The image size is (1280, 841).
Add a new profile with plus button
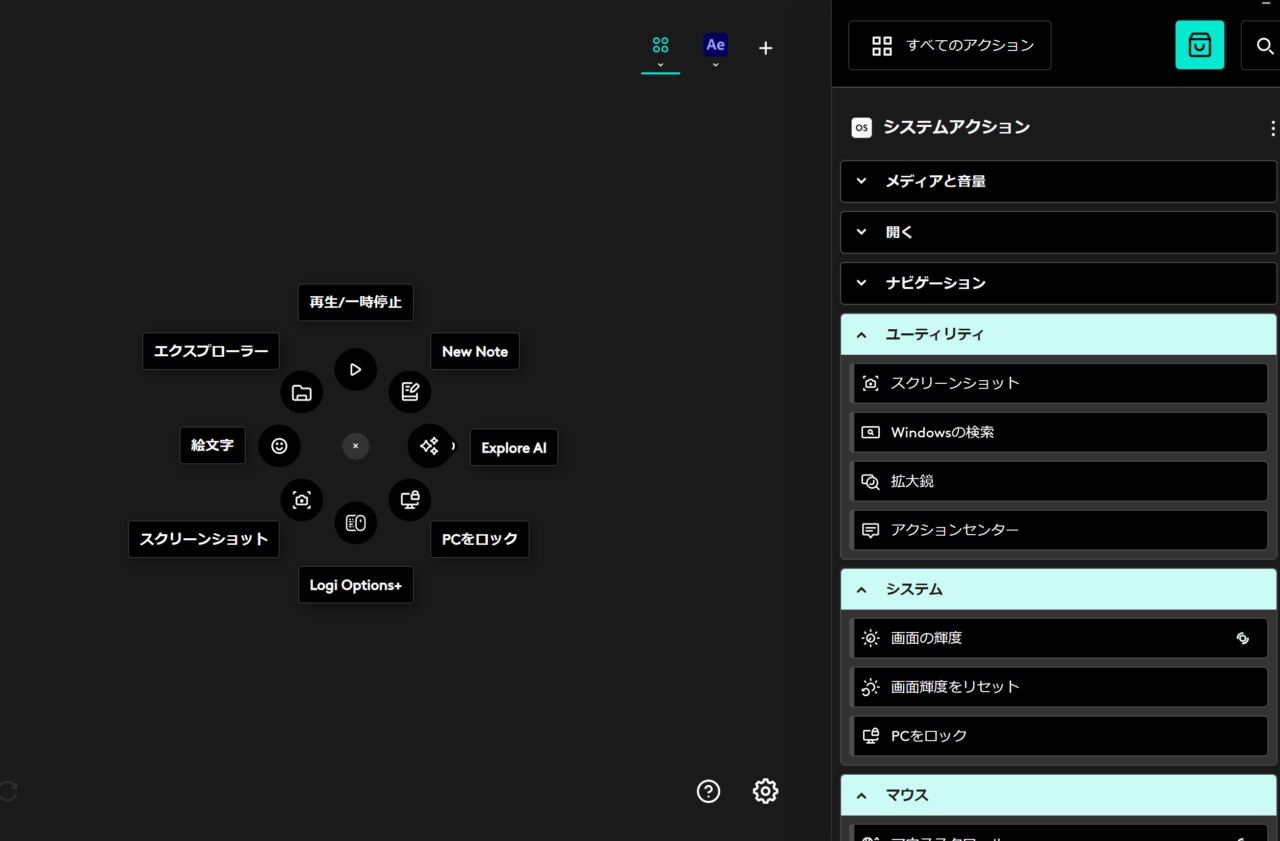pyautogui.click(x=765, y=48)
